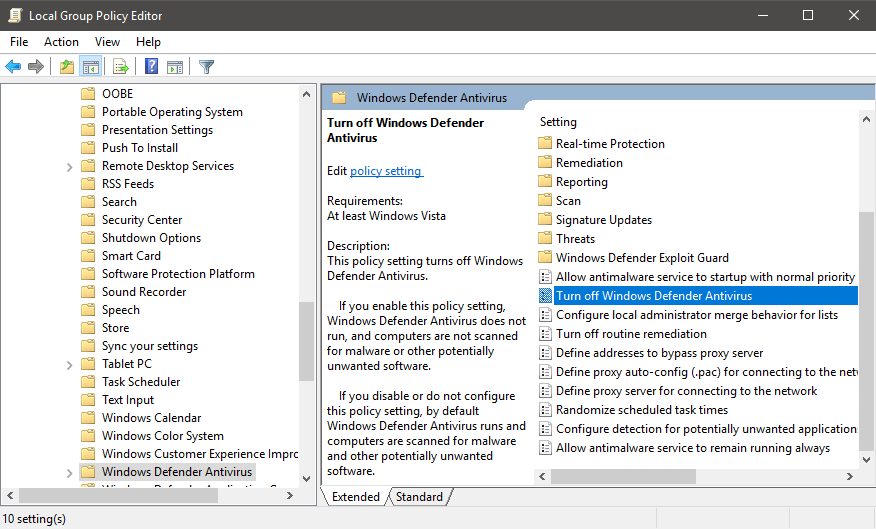Click the Threats folder icon

point(545,238)
